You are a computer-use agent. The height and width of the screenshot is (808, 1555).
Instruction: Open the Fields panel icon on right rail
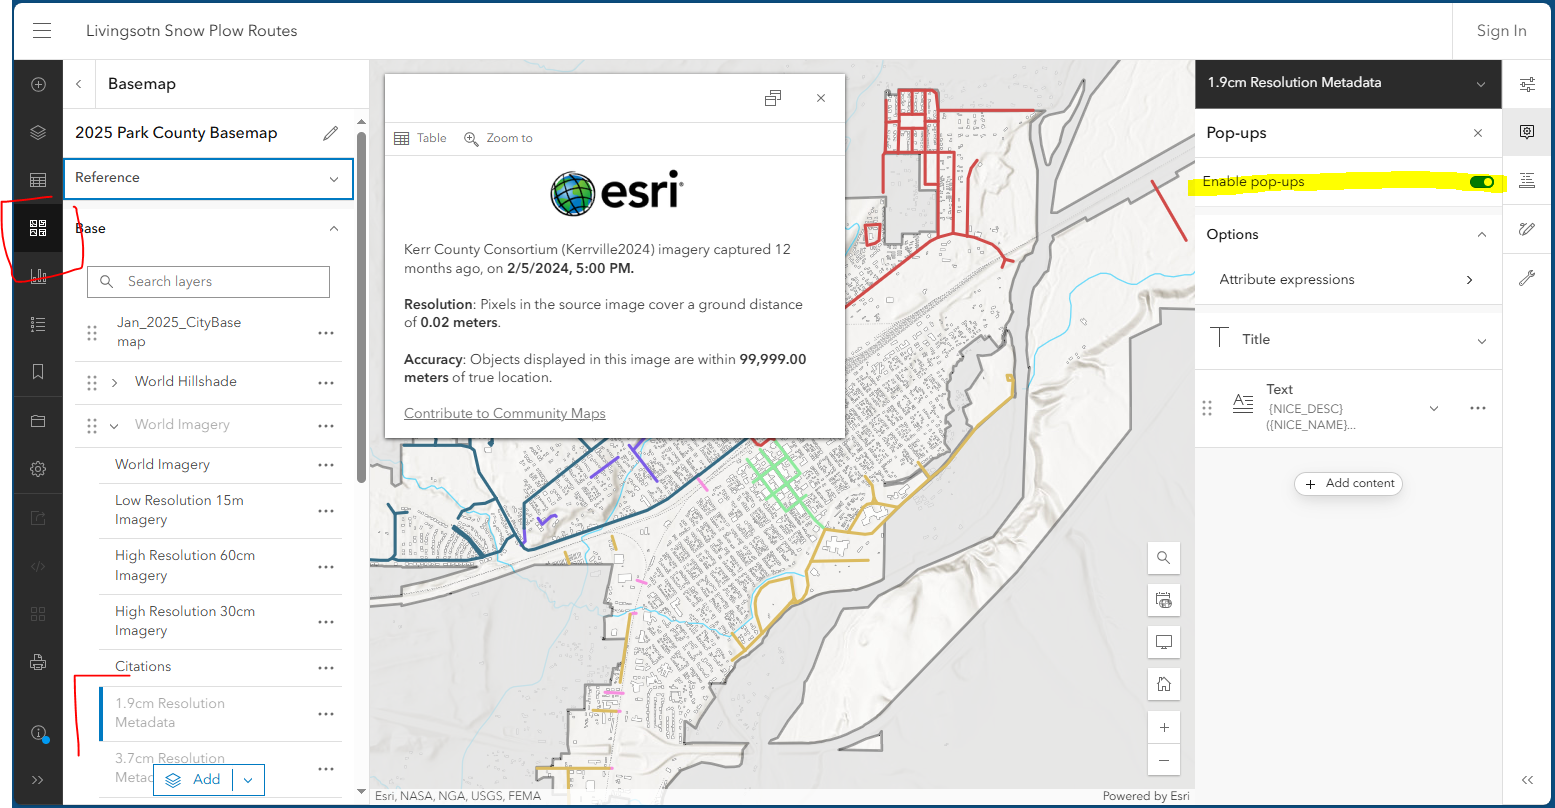coord(1527,179)
